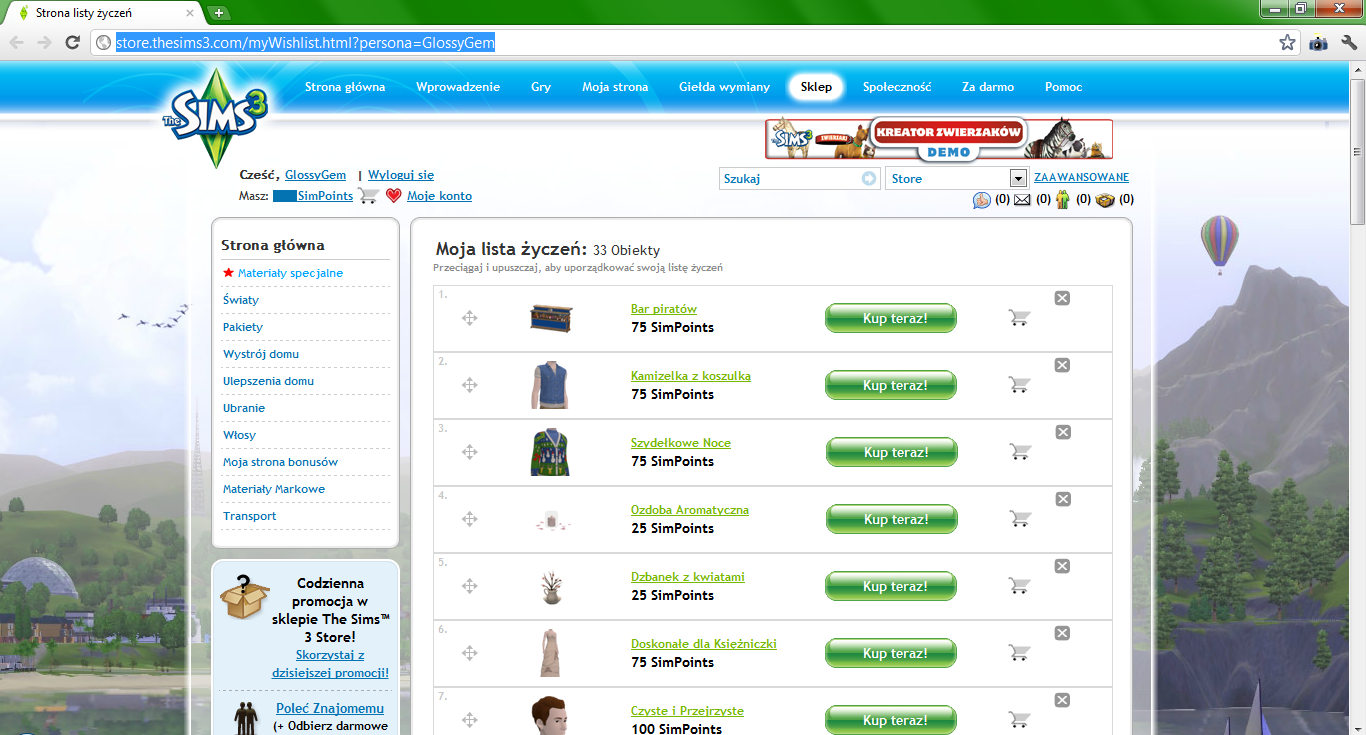The image size is (1366, 735).
Task: Click the move handle for Kamizelka z koszulka
Action: click(469, 385)
